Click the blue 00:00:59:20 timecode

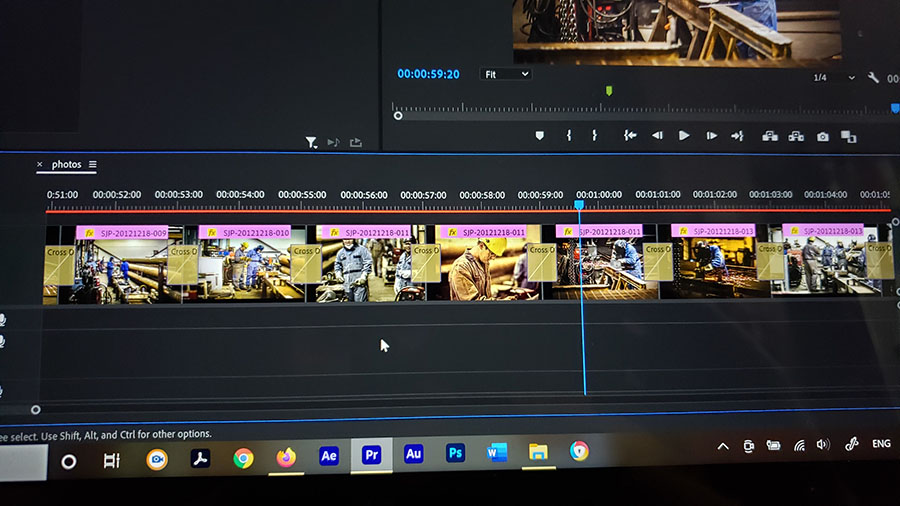pyautogui.click(x=428, y=74)
